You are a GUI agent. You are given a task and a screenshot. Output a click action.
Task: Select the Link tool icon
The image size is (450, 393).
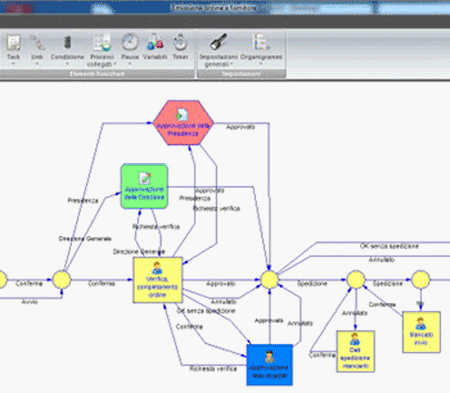click(x=37, y=43)
